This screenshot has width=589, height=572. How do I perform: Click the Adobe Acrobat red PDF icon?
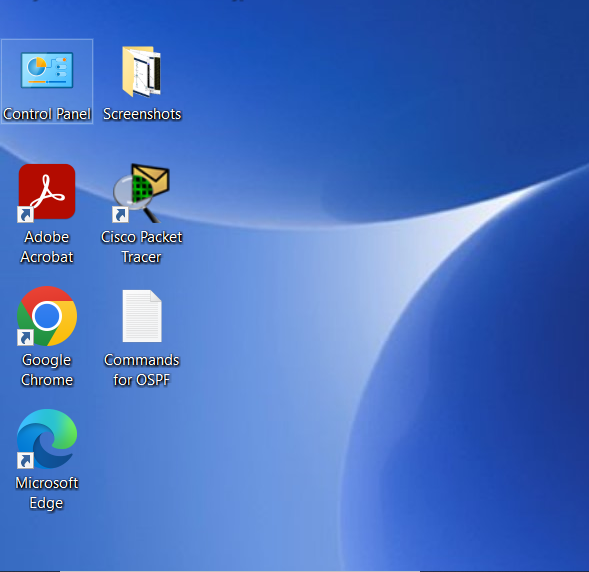tap(47, 192)
